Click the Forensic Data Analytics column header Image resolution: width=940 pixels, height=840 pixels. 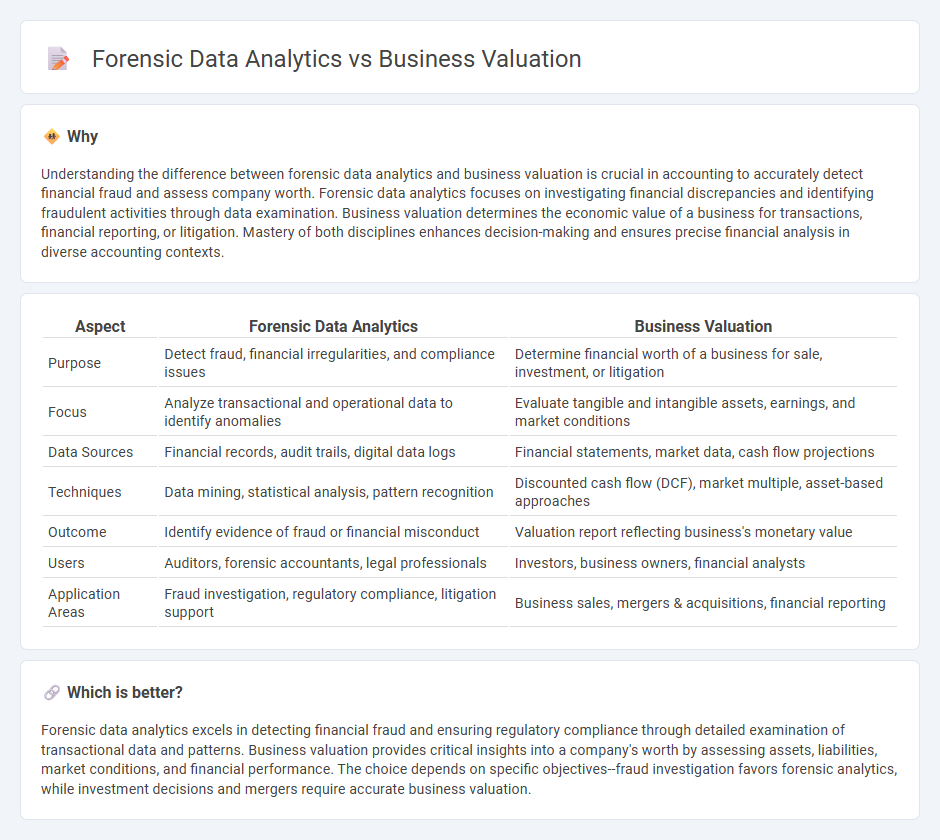pos(333,326)
